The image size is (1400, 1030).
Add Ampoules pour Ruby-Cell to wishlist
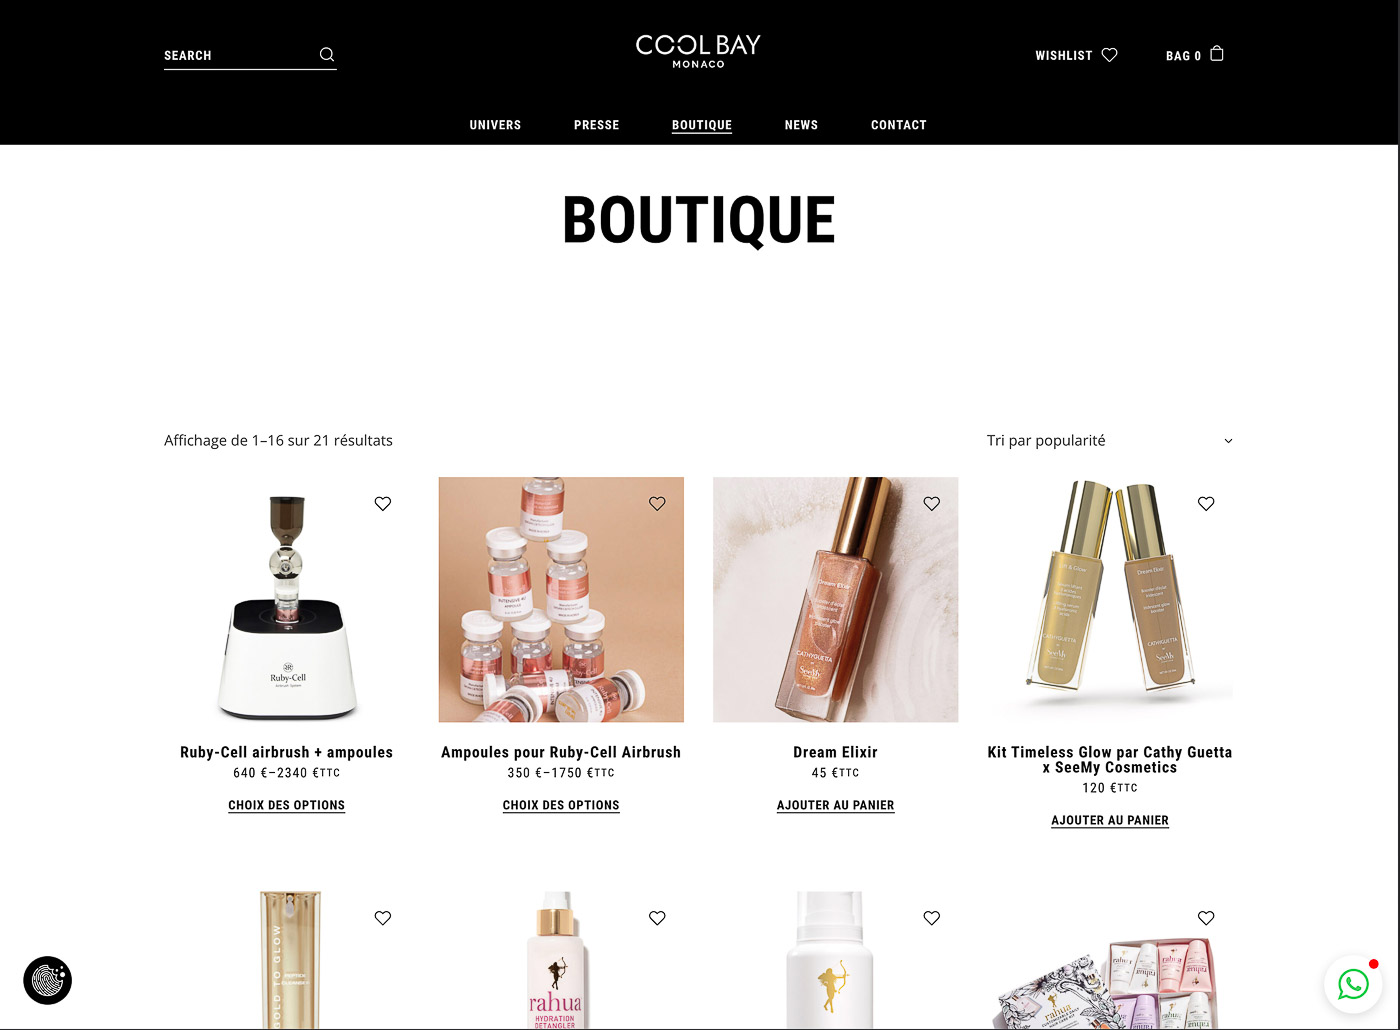(657, 504)
